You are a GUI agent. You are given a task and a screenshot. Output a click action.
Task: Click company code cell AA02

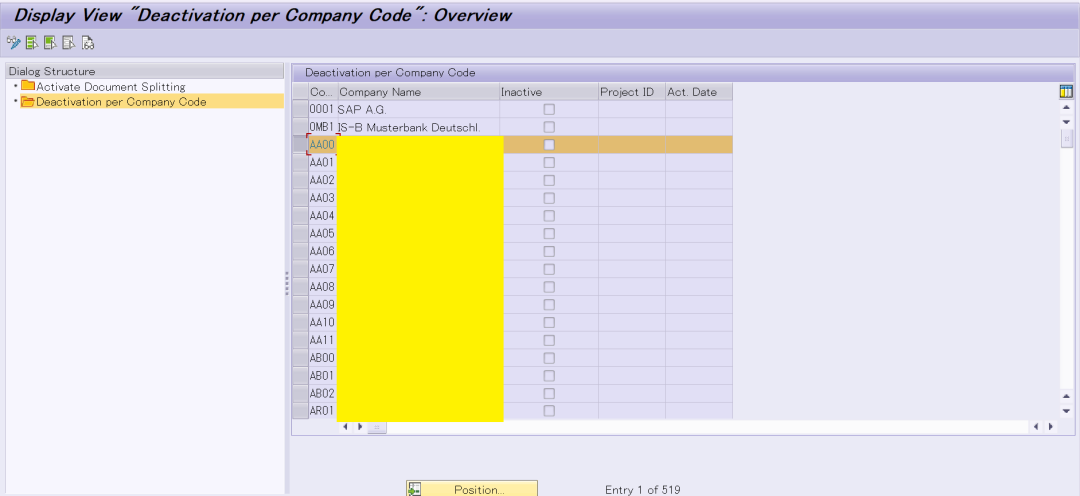coord(322,180)
